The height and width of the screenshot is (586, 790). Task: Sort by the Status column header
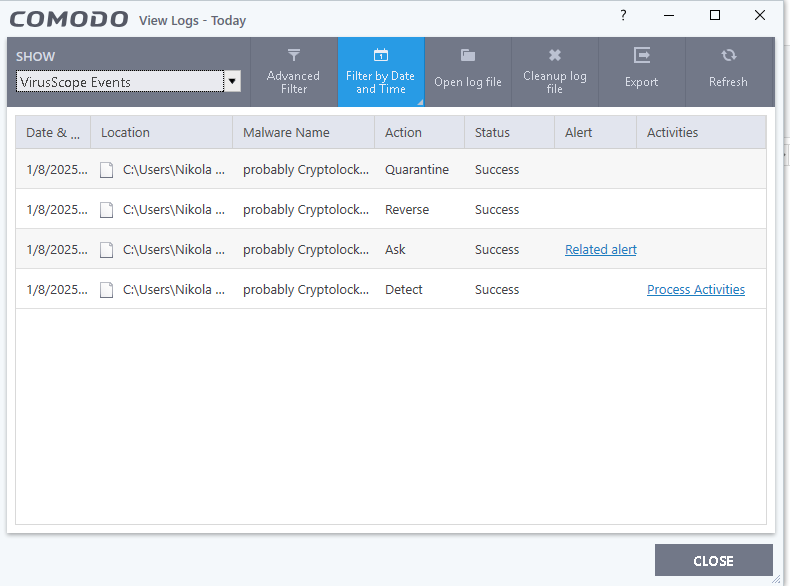509,133
